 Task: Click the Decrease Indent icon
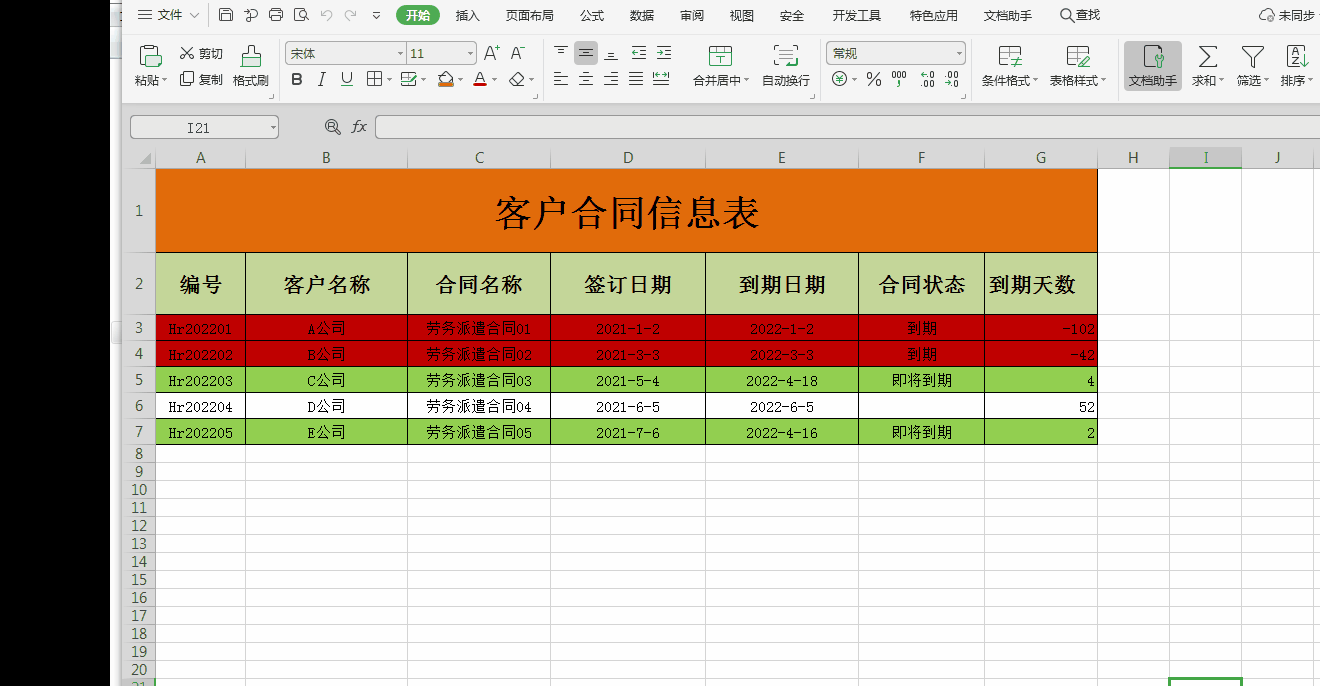click(638, 53)
